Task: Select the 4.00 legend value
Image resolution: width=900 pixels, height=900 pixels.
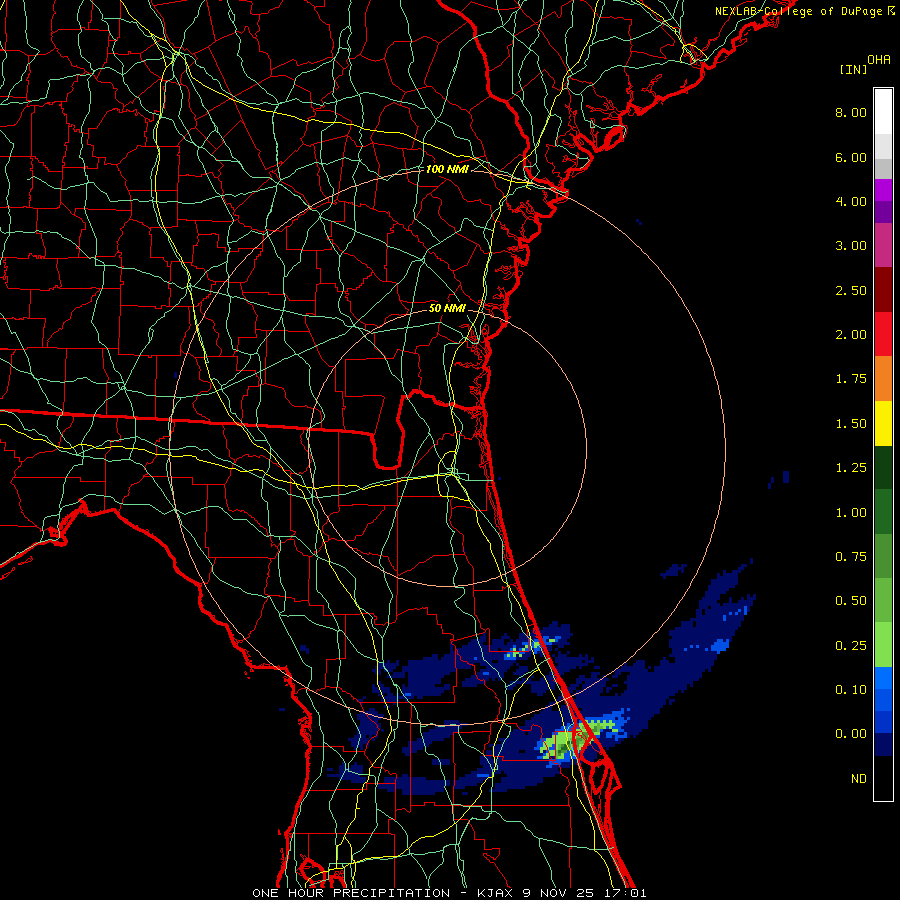Action: tap(851, 201)
